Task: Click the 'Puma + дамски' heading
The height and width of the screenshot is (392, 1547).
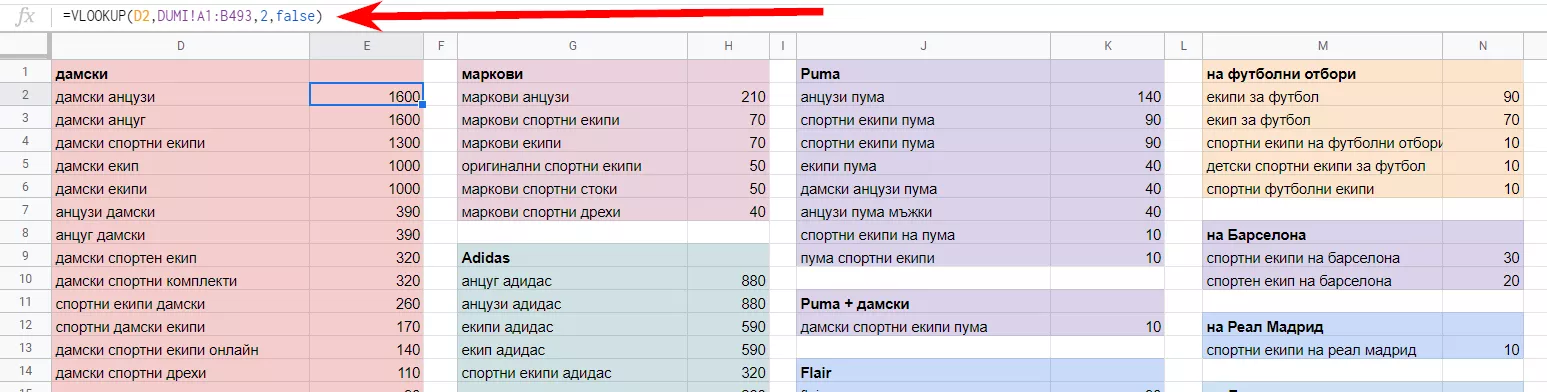Action: [923, 304]
